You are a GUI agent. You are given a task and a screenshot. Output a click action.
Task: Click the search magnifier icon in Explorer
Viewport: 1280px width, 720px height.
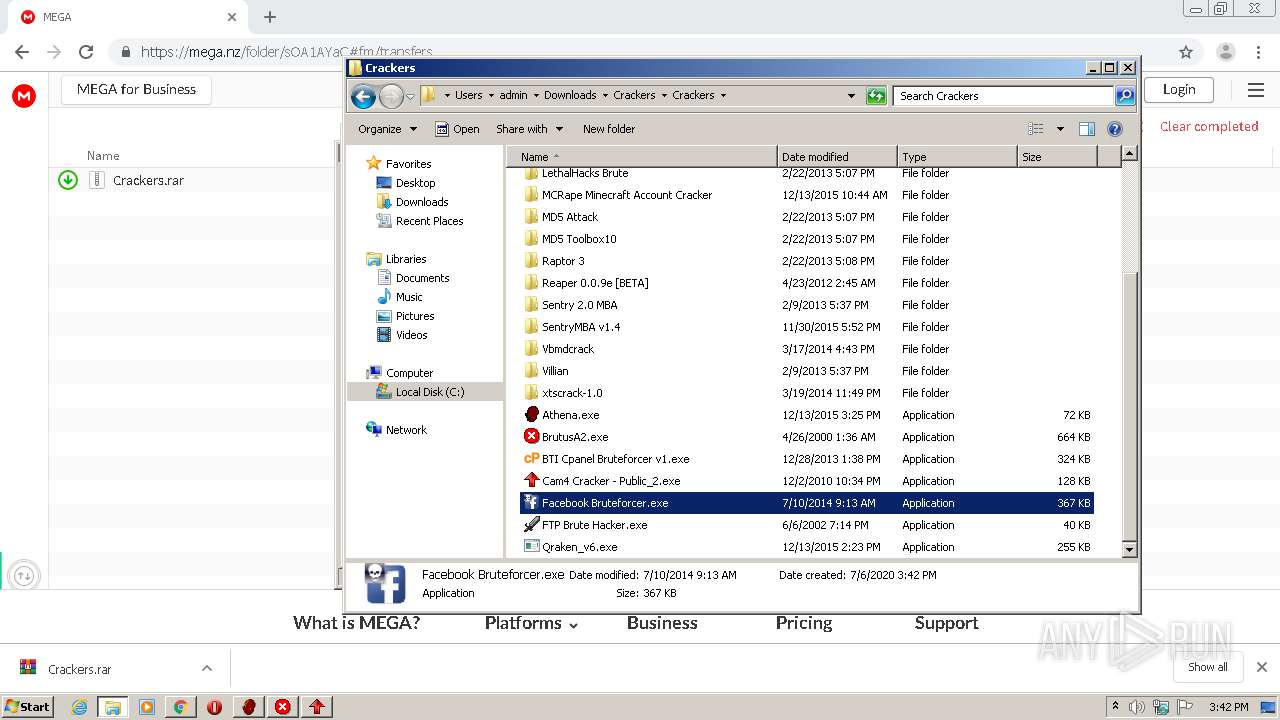point(1125,96)
